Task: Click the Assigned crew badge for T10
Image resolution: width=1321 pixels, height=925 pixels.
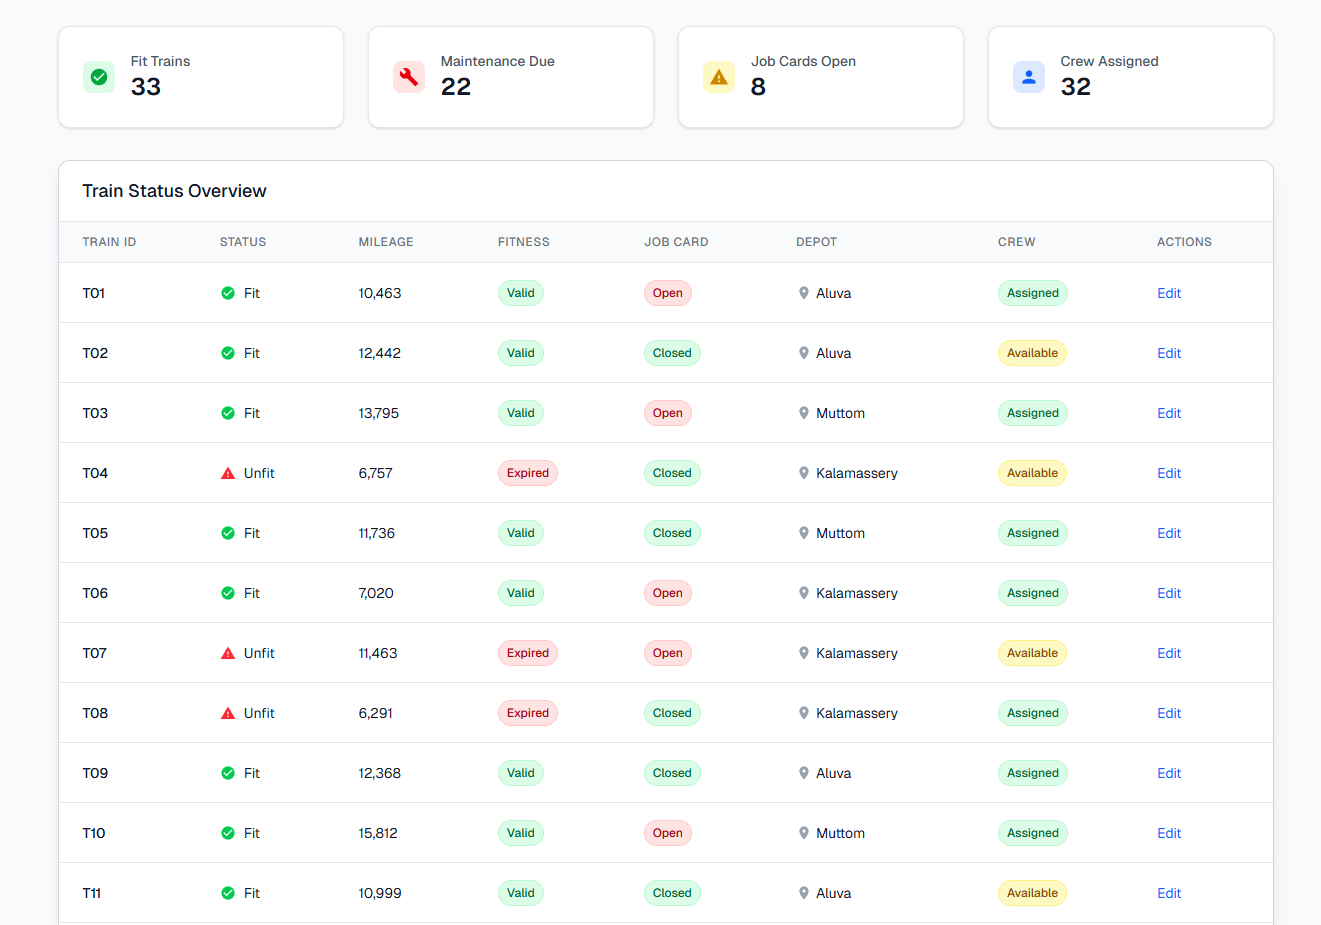Action: (x=1033, y=833)
